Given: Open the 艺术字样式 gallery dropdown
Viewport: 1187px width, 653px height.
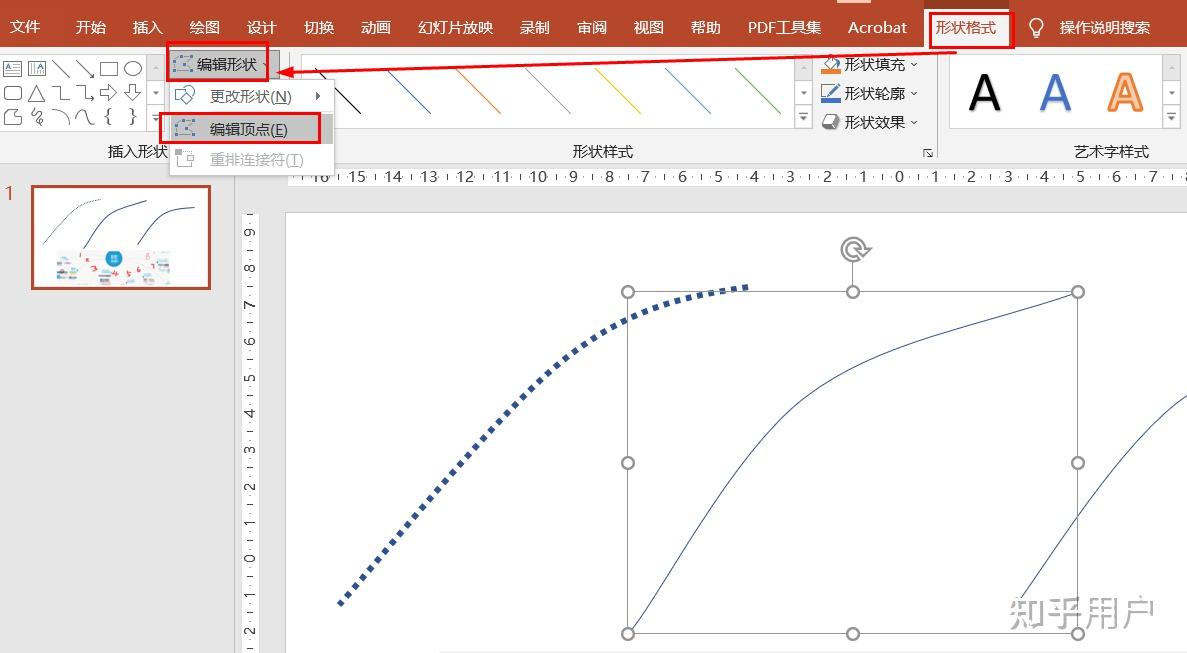Looking at the screenshot, I should [x=1170, y=117].
